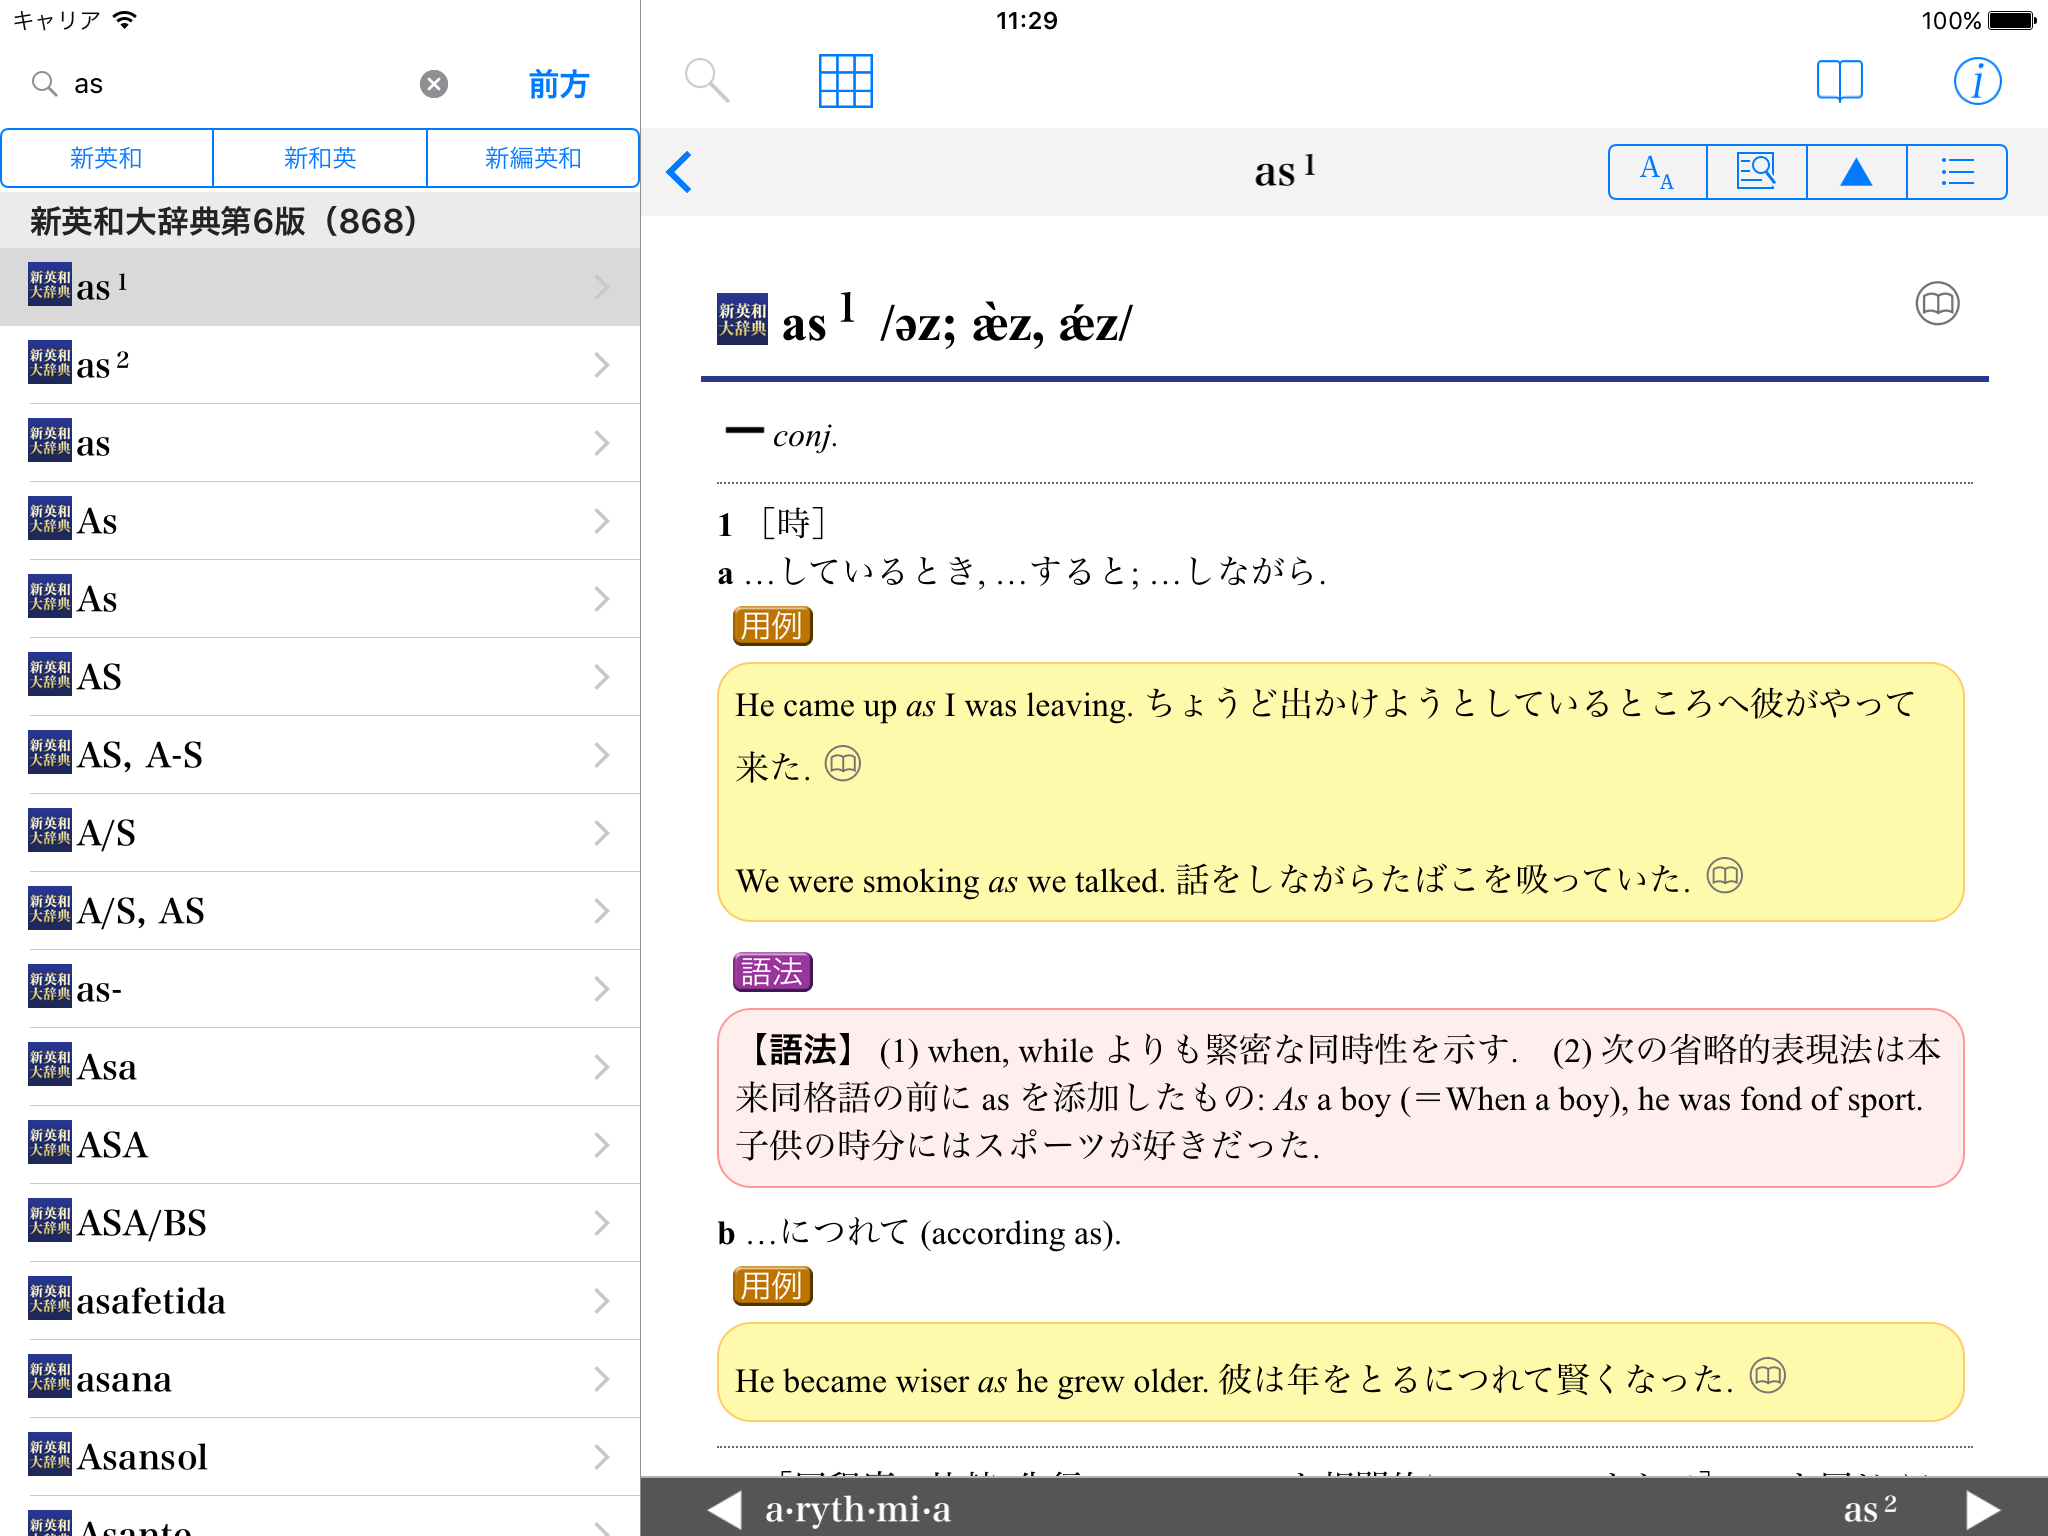
Task: Select the 新和英 dictionary tab
Action: [x=319, y=158]
